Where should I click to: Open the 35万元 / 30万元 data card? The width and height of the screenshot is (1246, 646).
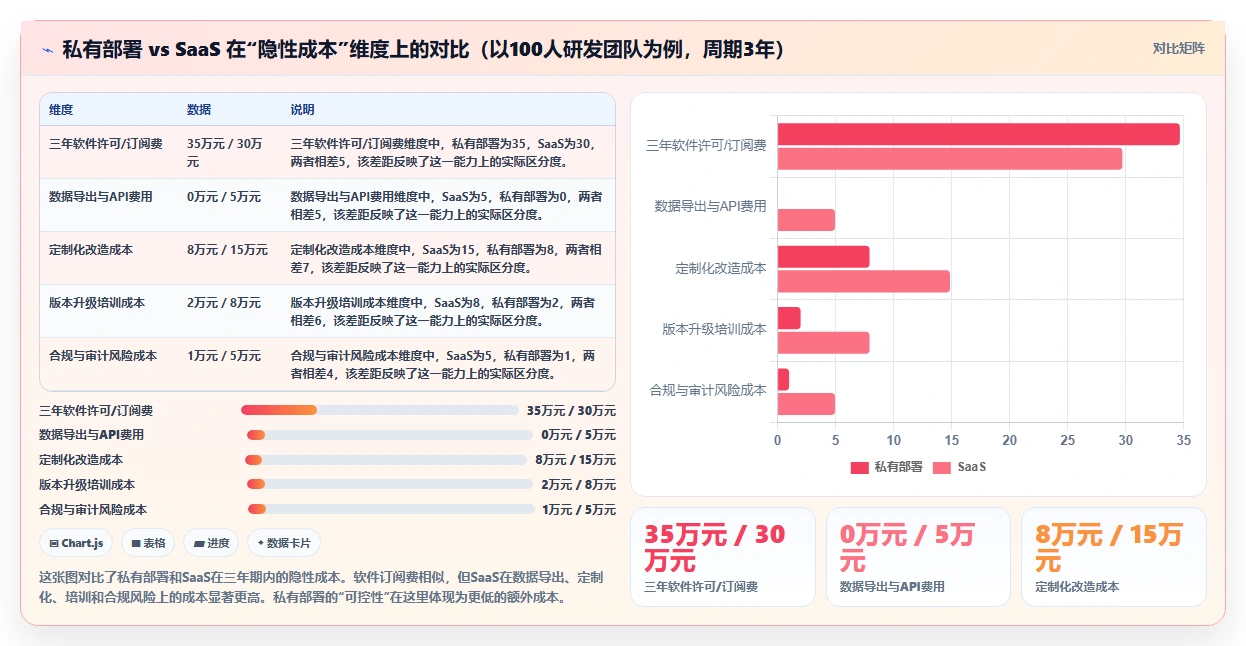point(723,557)
